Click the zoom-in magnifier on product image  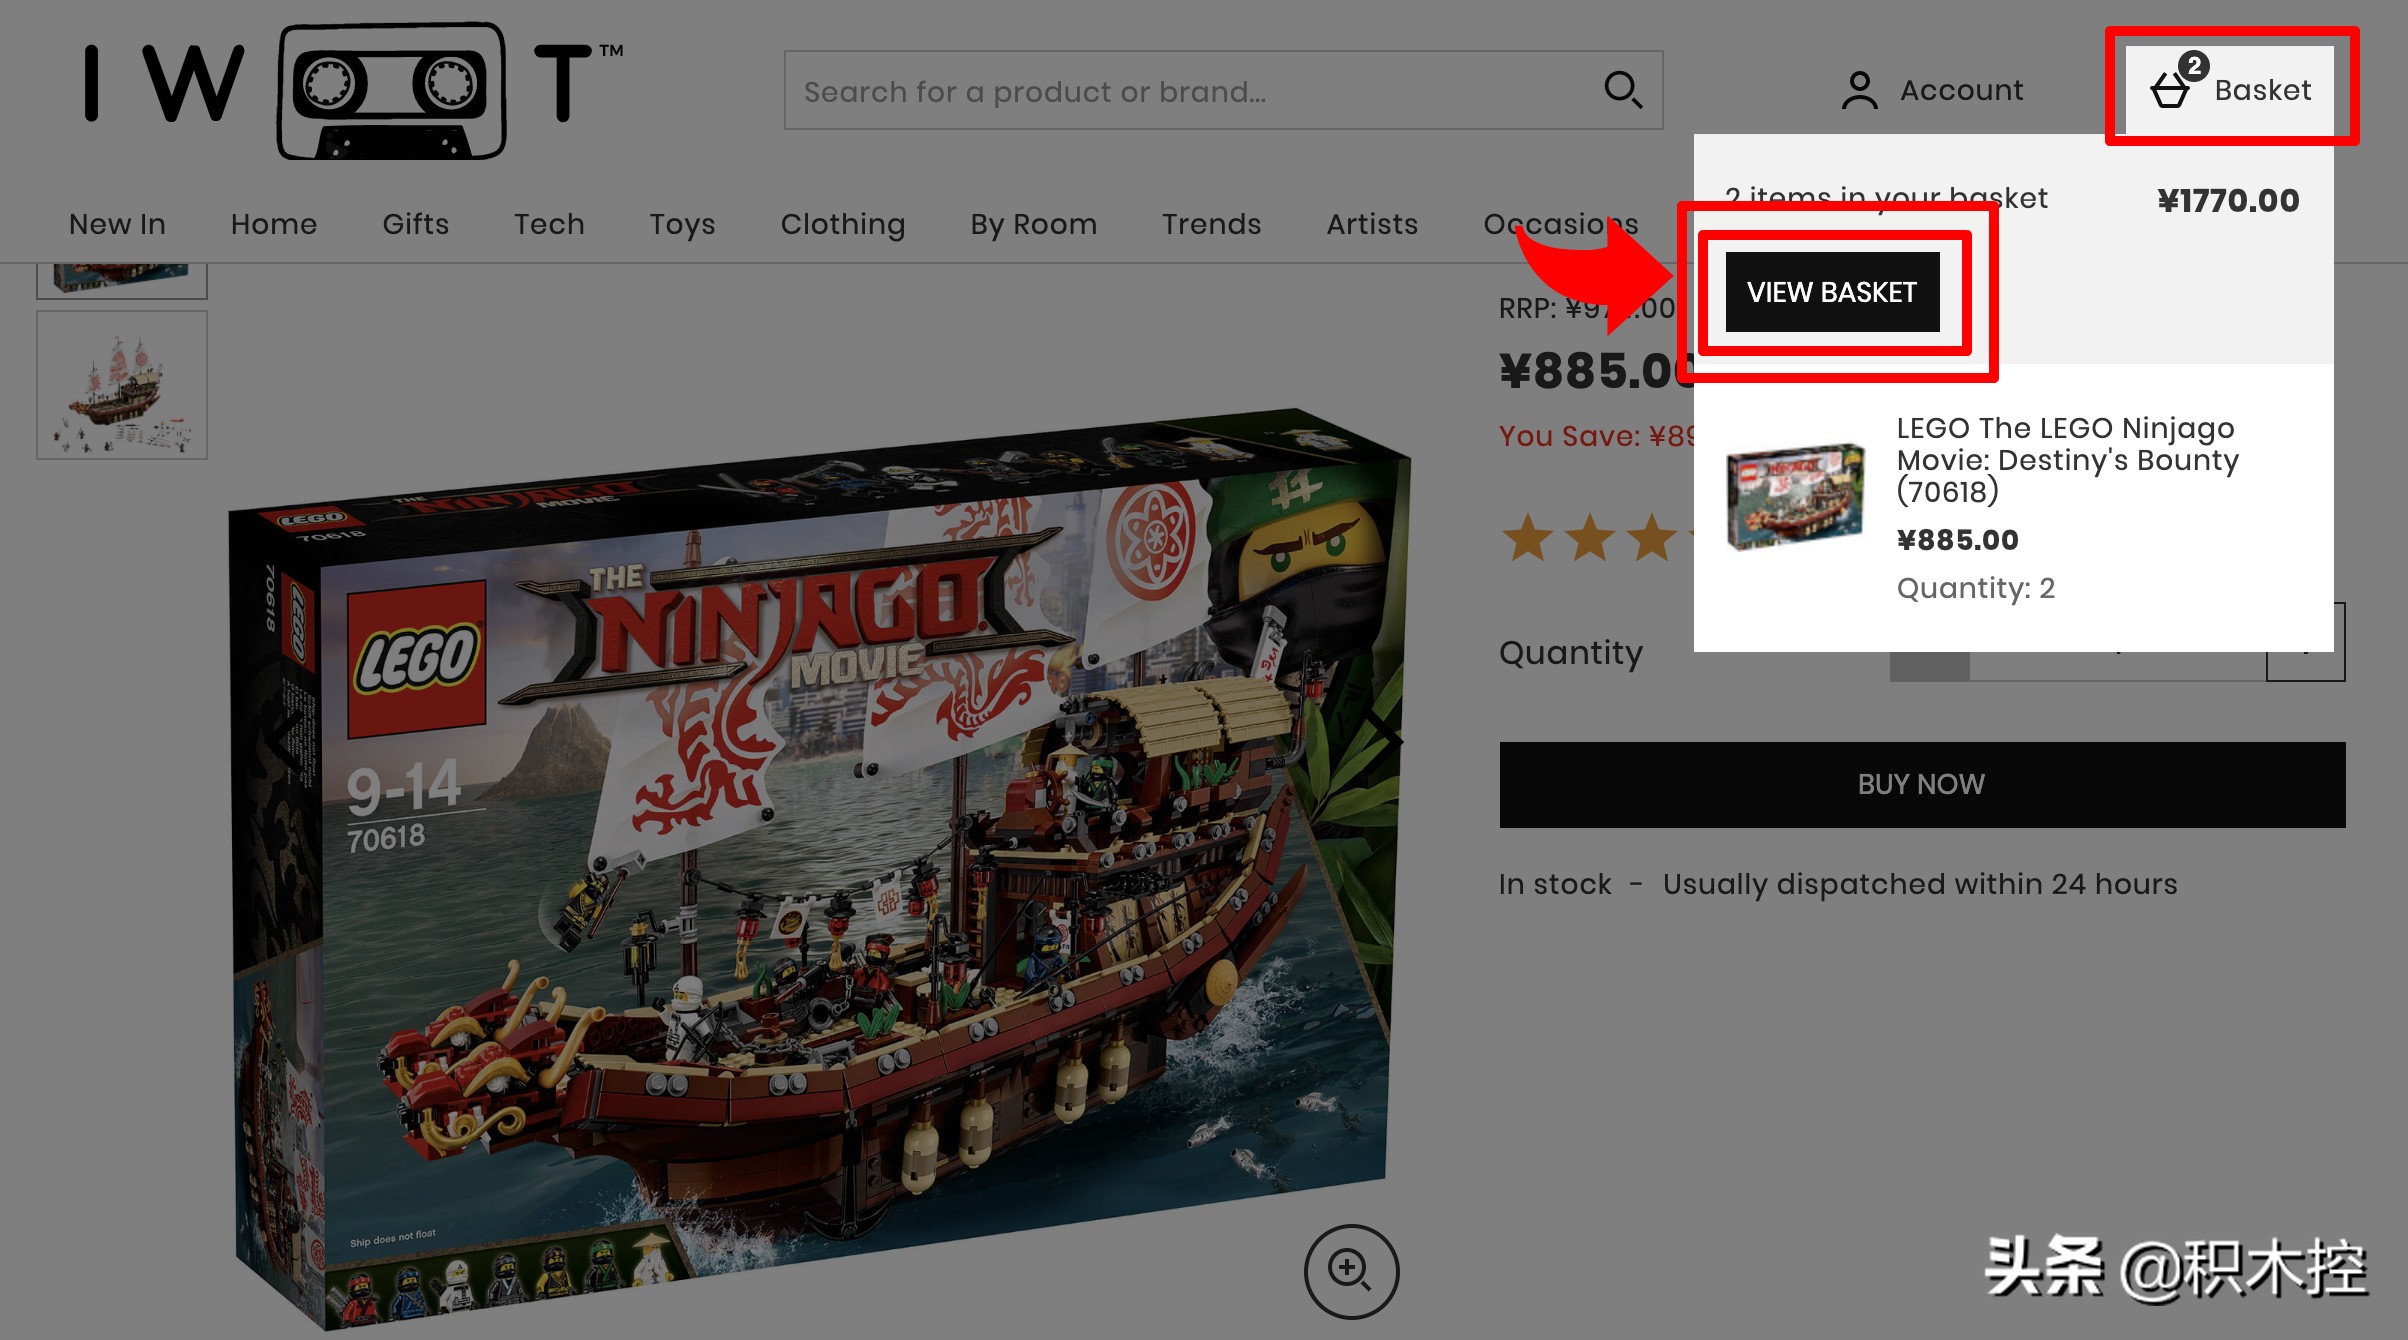[x=1350, y=1270]
